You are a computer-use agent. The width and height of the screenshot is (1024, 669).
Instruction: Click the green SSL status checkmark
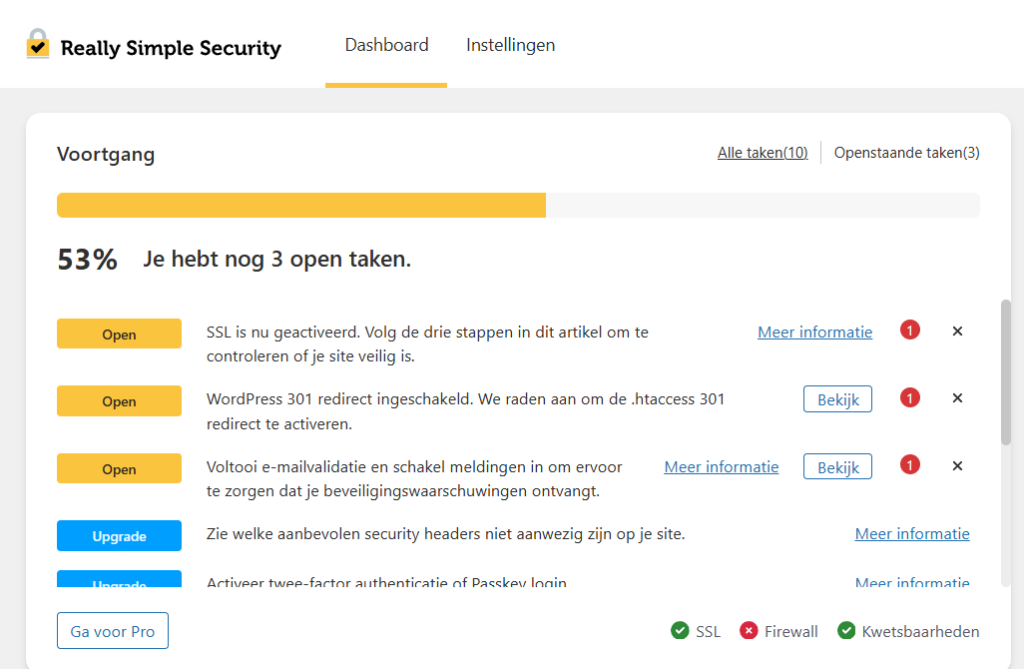[x=680, y=631]
